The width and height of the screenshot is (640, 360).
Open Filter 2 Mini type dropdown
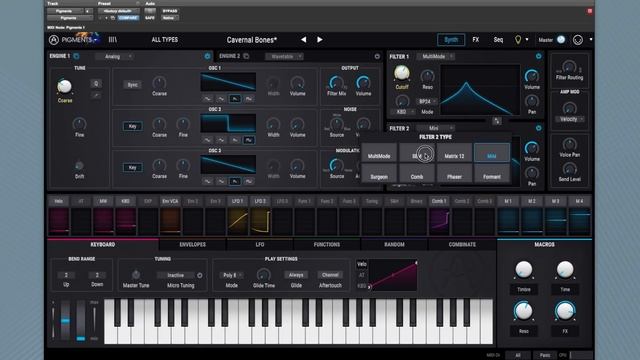coord(436,128)
